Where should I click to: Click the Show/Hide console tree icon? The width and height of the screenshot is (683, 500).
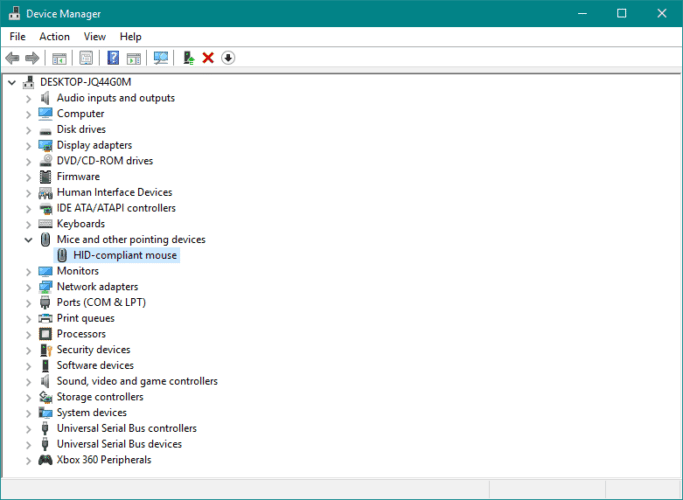click(59, 58)
